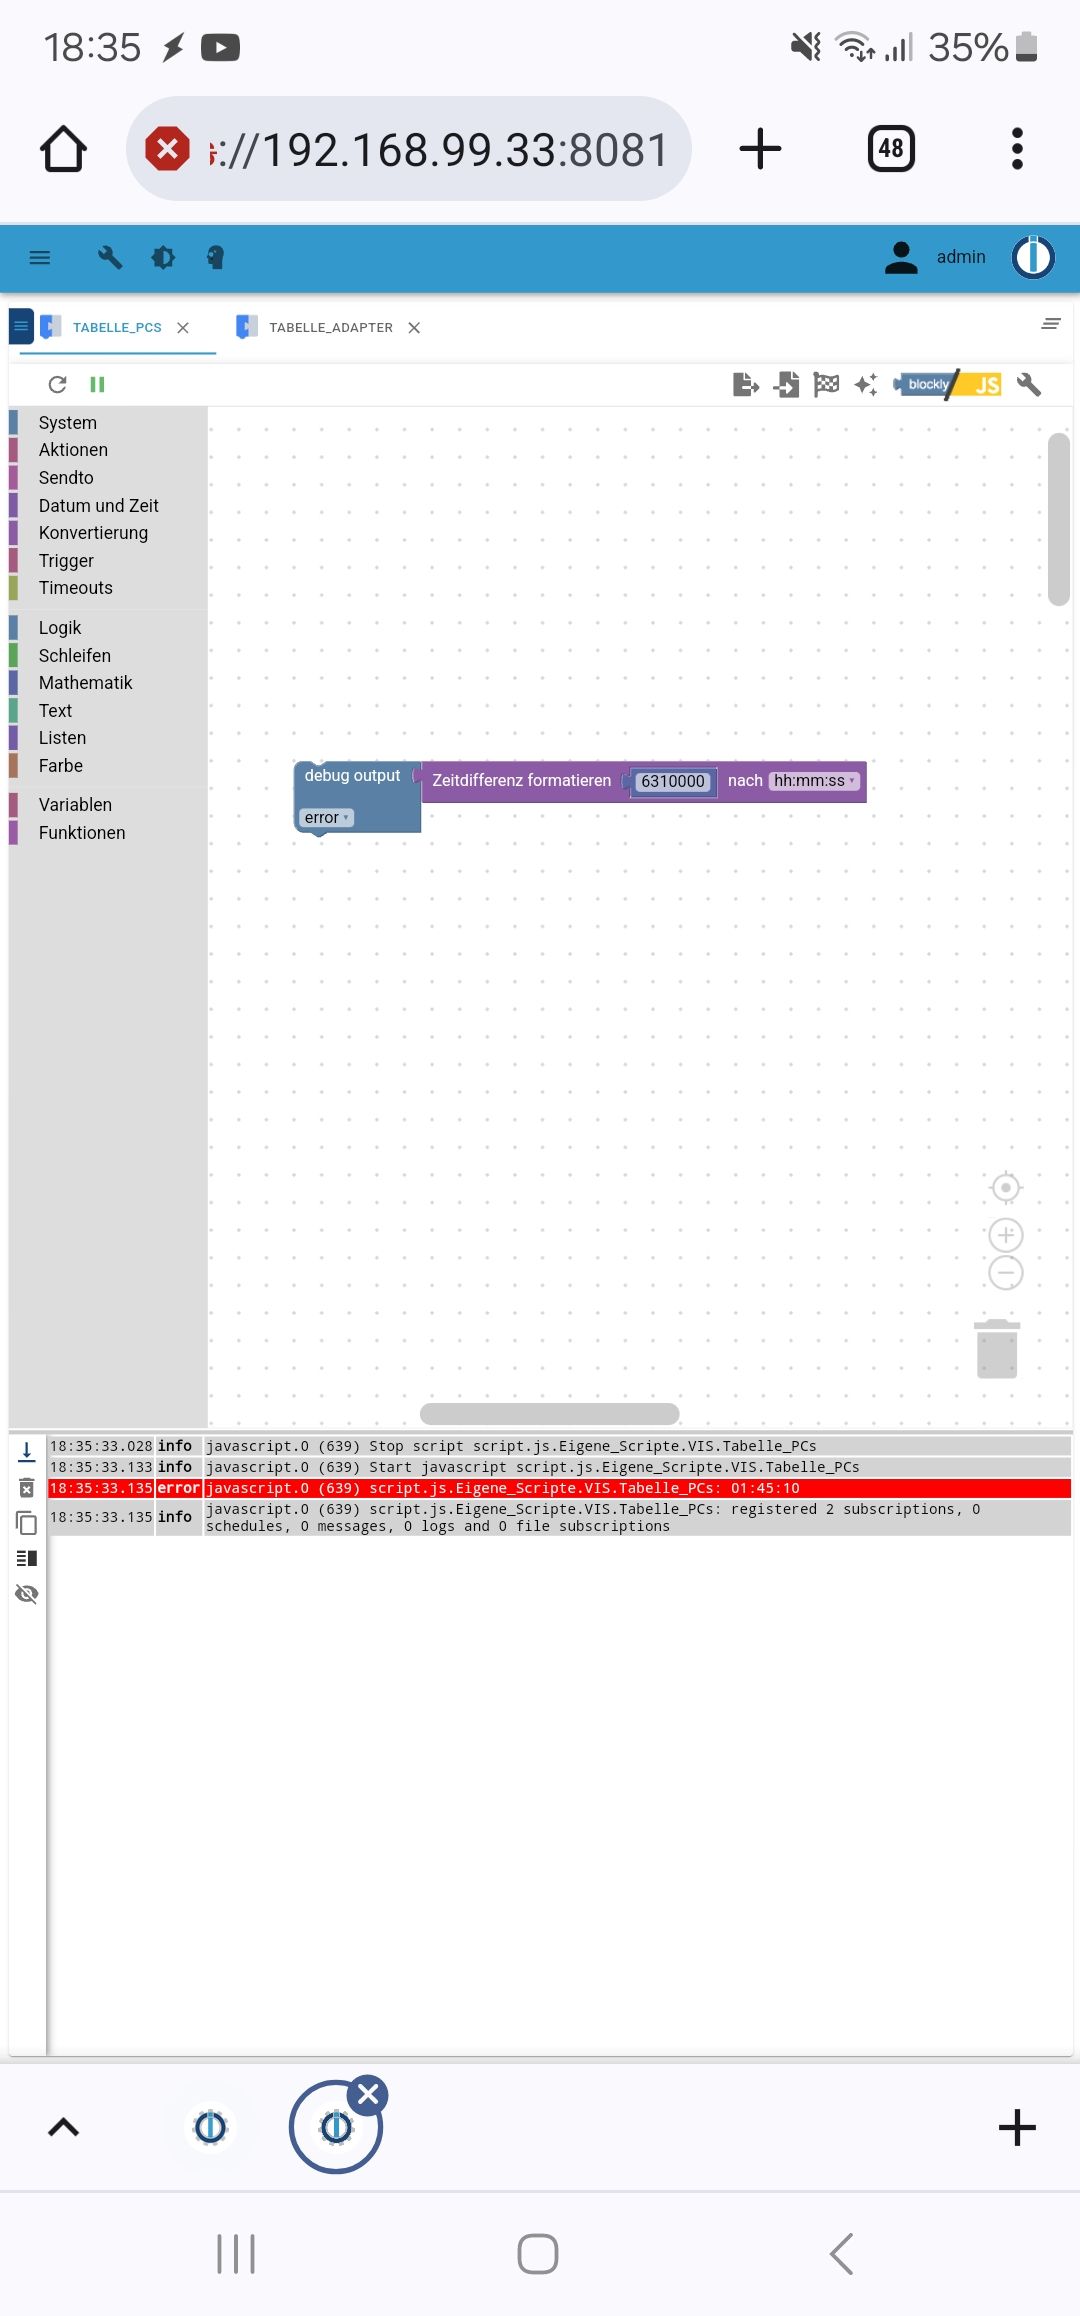Click the admin user button
This screenshot has height=2316, width=1080.
click(x=936, y=257)
